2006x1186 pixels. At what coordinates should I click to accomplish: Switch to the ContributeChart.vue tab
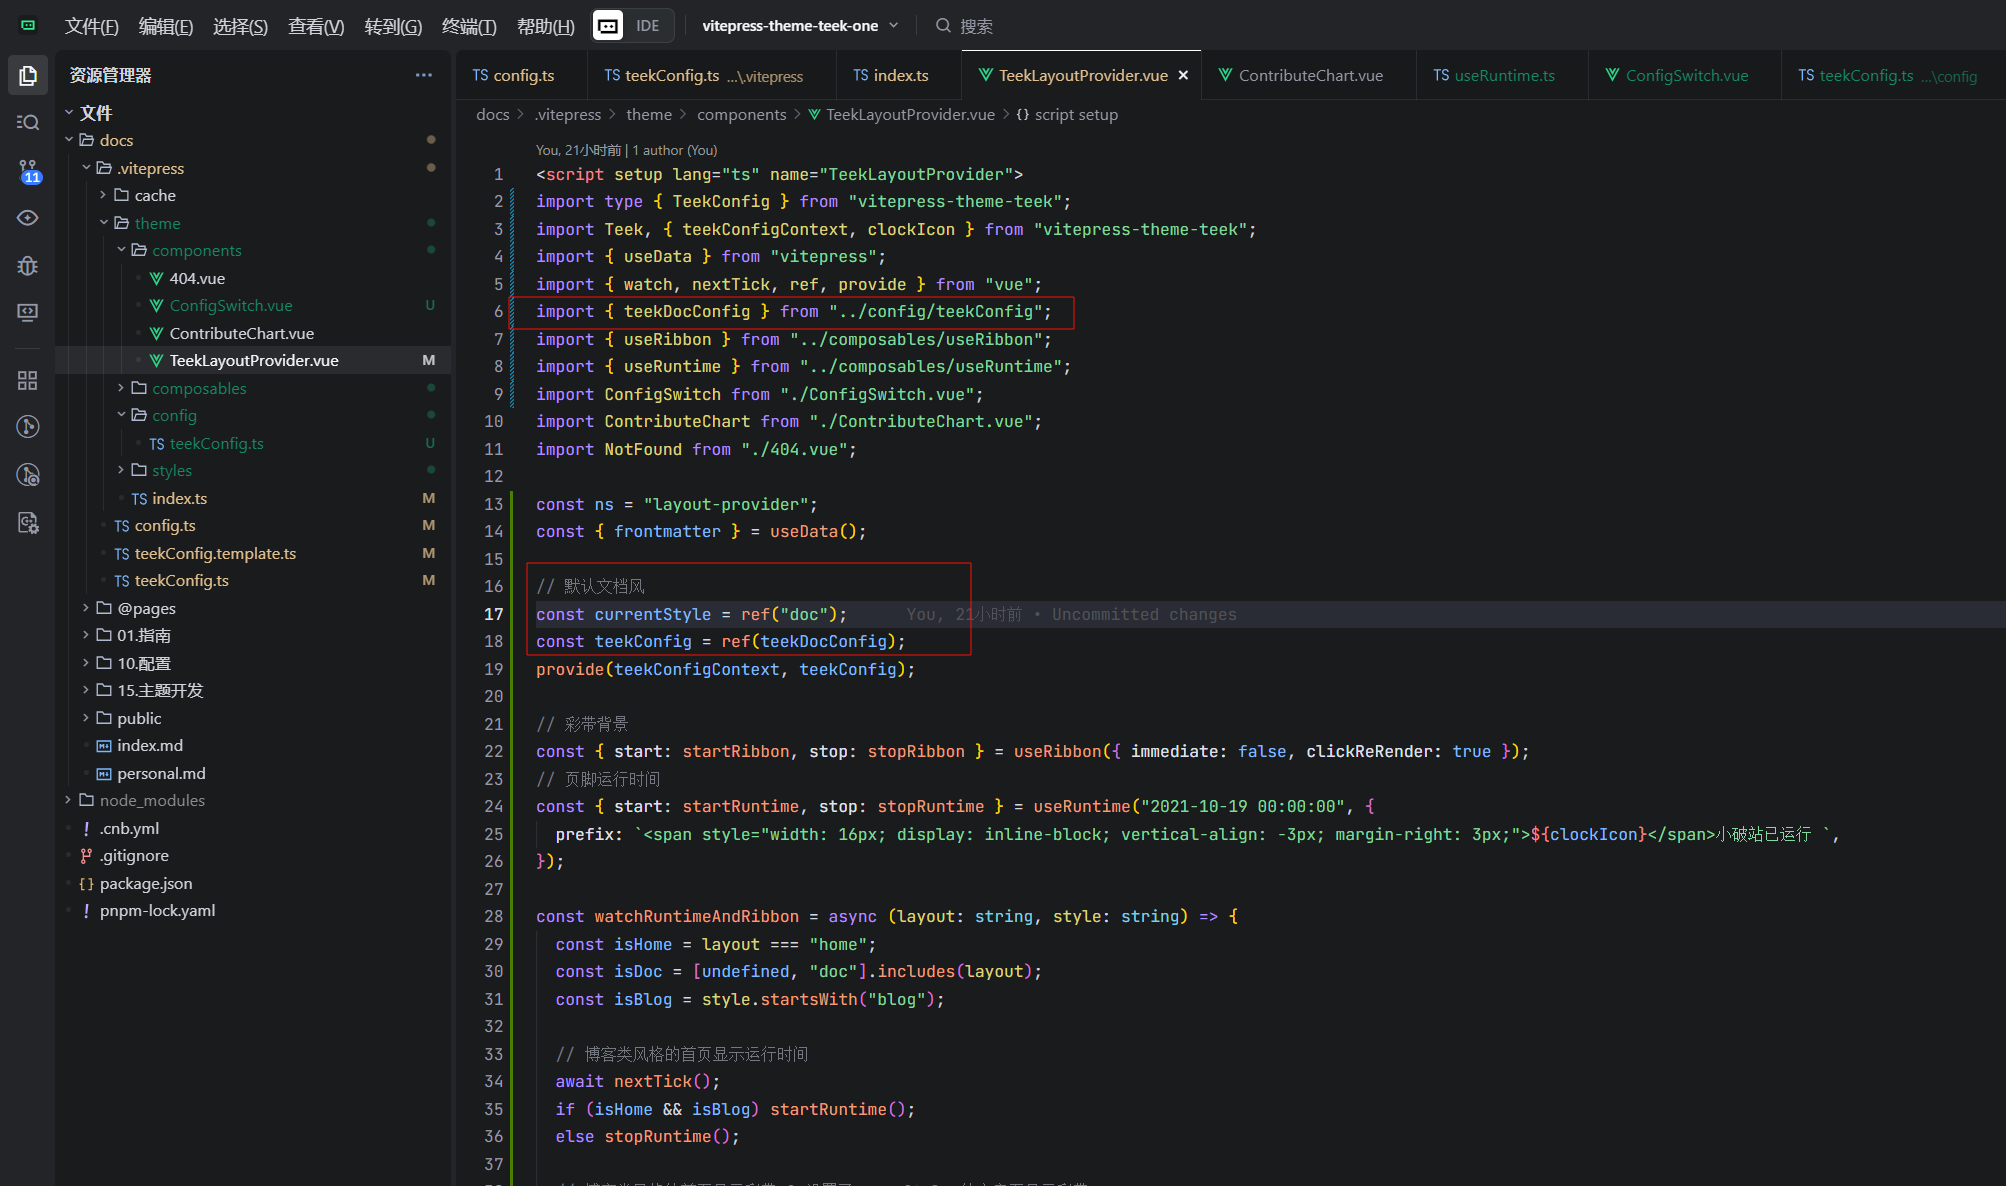coord(1310,75)
